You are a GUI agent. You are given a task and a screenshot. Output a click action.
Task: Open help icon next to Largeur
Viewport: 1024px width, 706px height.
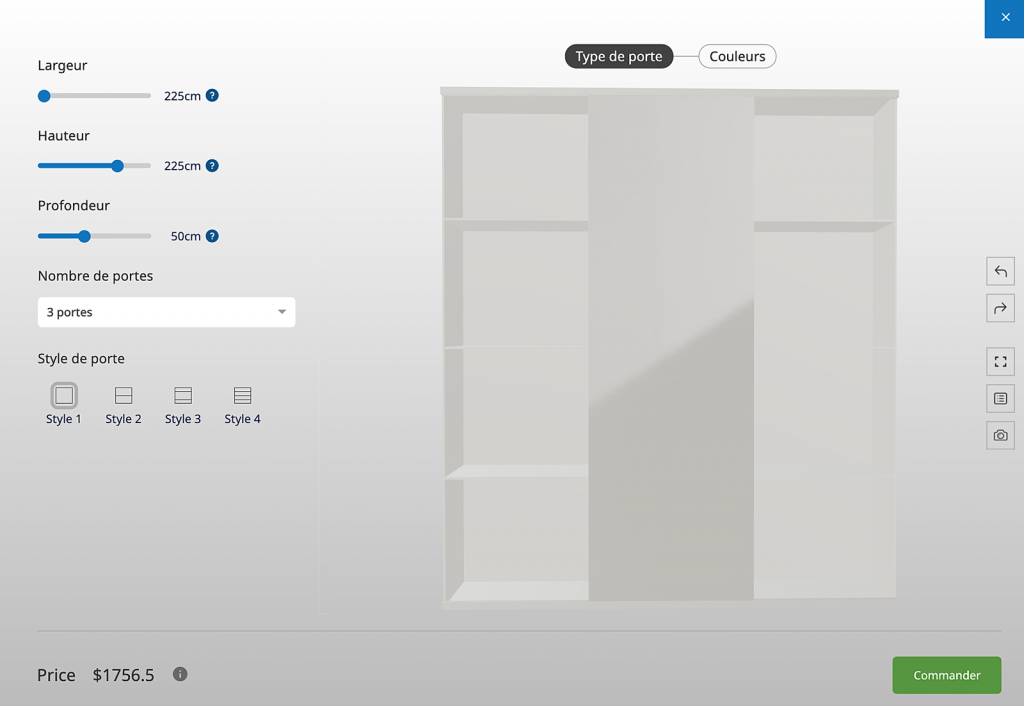212,96
